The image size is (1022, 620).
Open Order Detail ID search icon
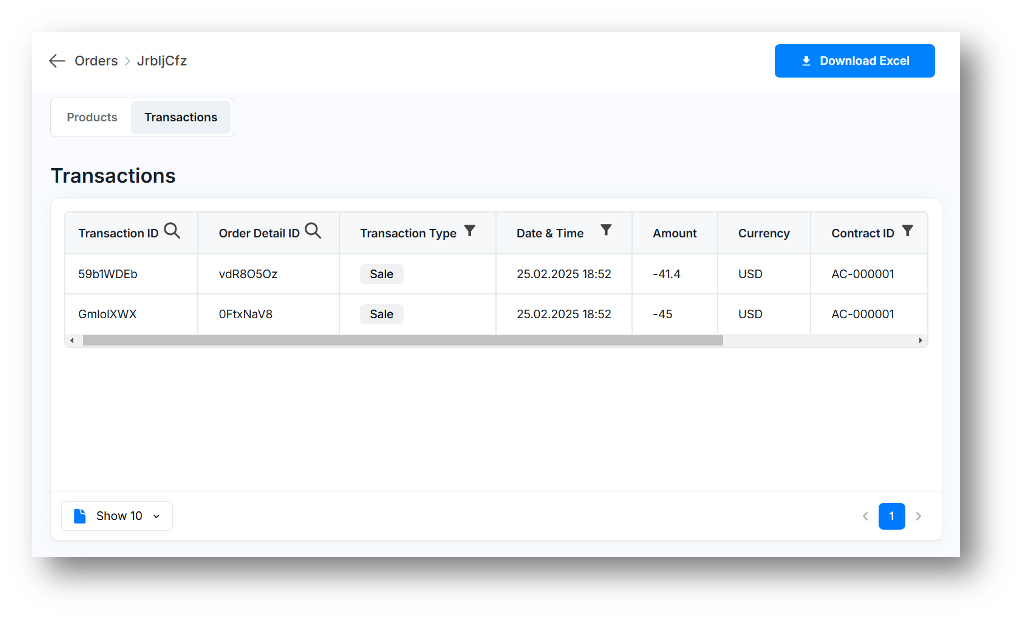[313, 231]
